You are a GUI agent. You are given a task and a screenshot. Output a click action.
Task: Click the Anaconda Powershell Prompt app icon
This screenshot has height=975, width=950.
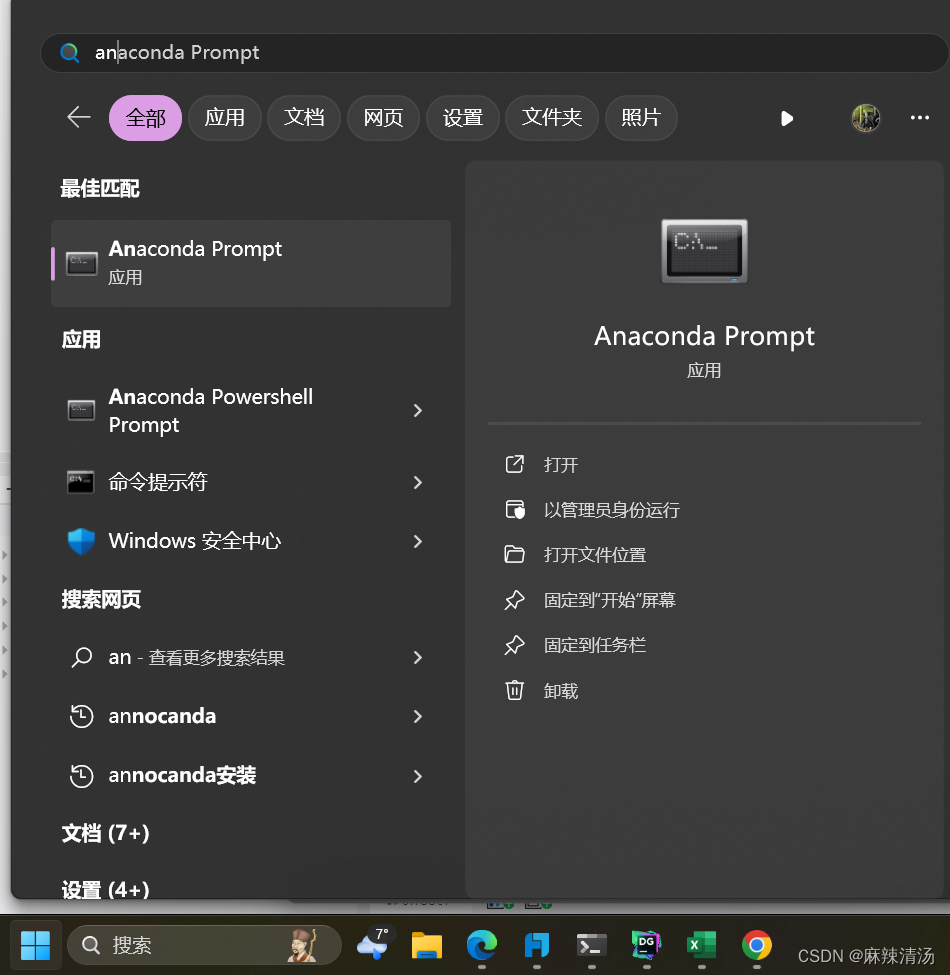coord(81,410)
